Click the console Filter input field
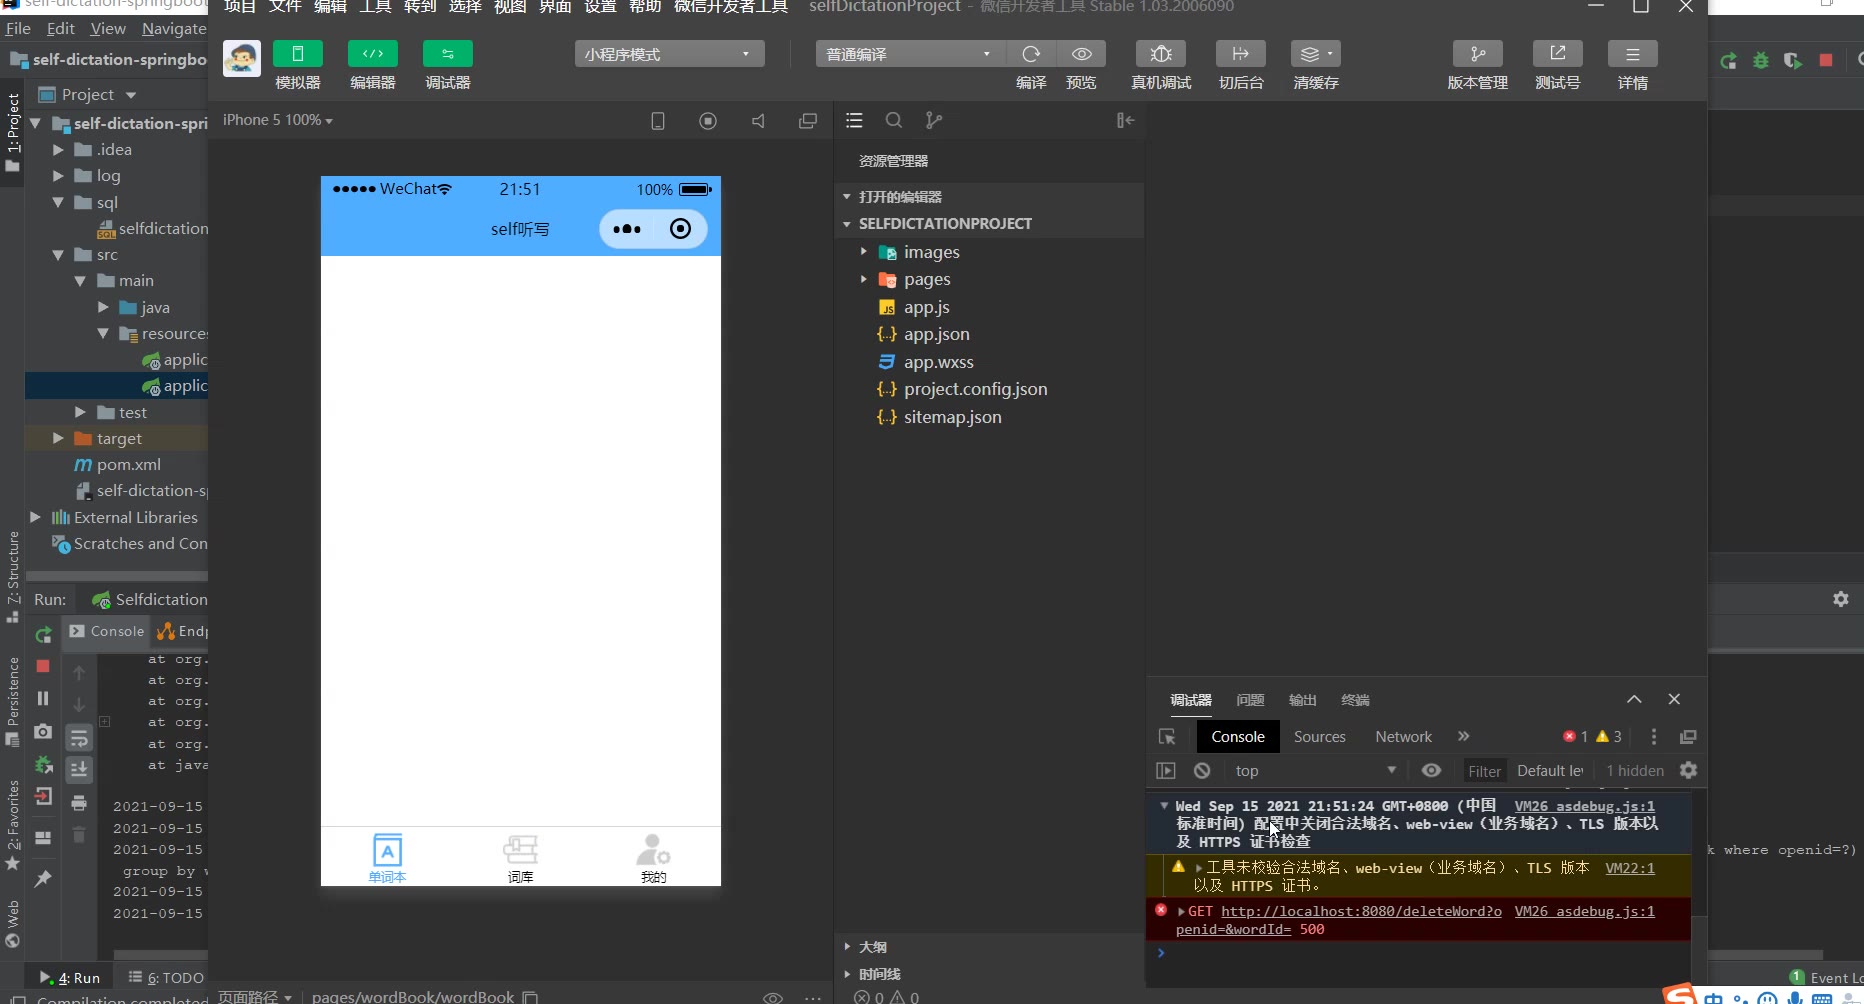The image size is (1864, 1004). click(x=1484, y=771)
